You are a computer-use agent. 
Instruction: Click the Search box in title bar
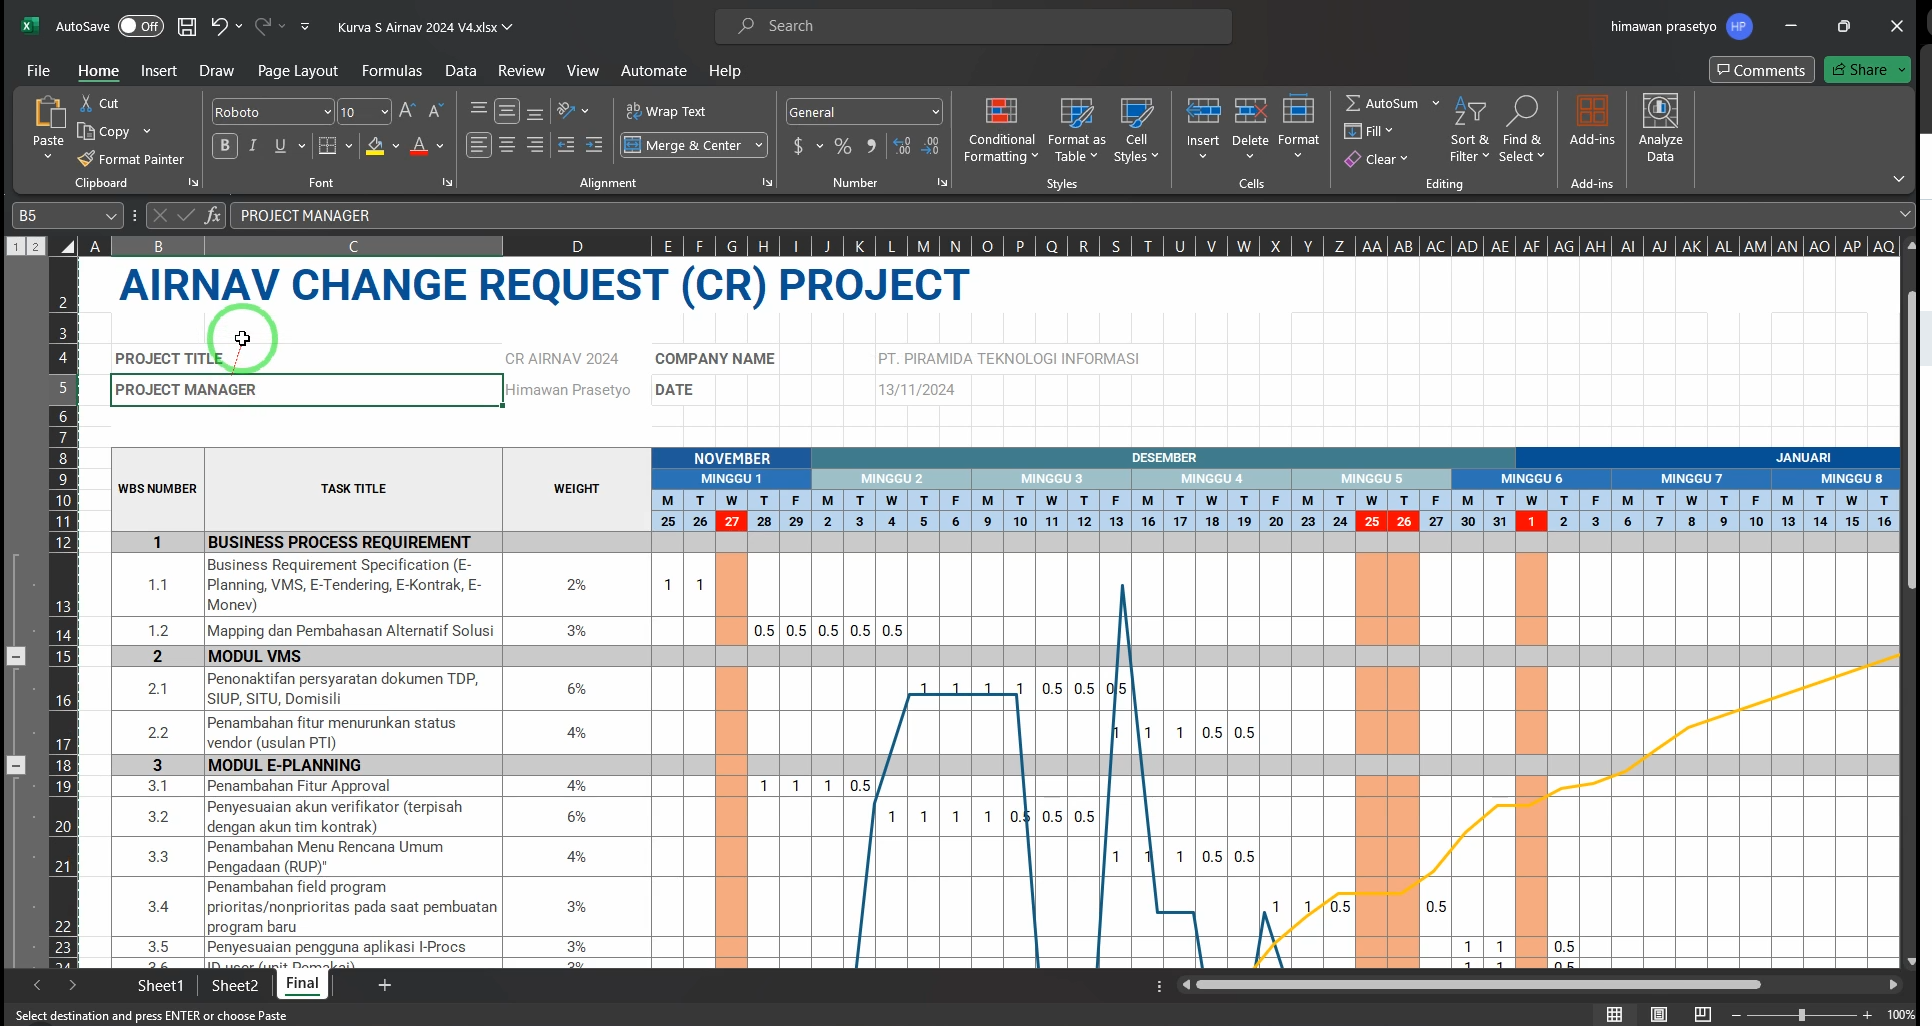click(973, 26)
